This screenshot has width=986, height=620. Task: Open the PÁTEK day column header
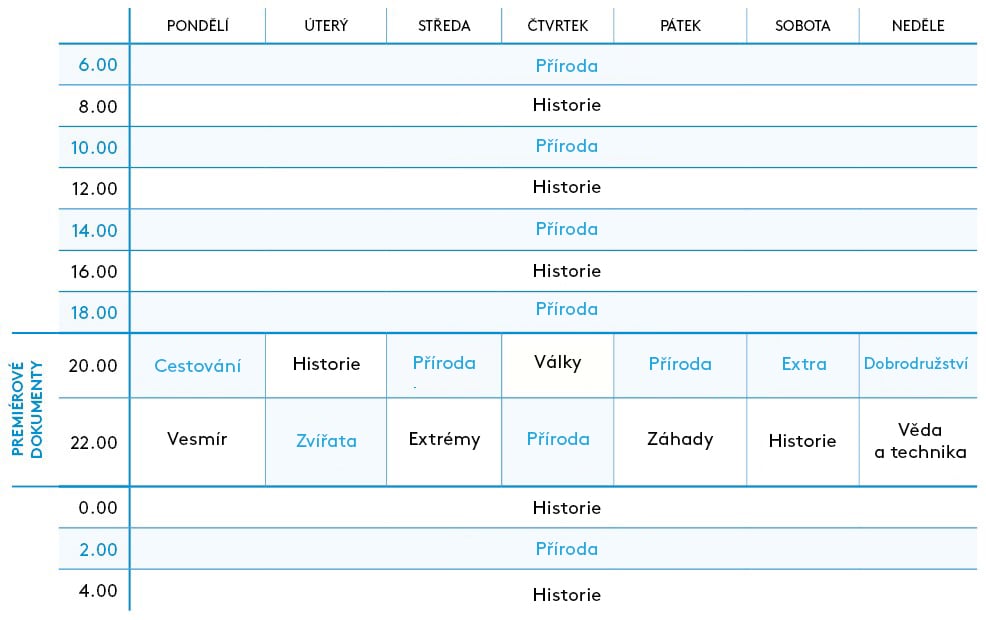pyautogui.click(x=680, y=26)
